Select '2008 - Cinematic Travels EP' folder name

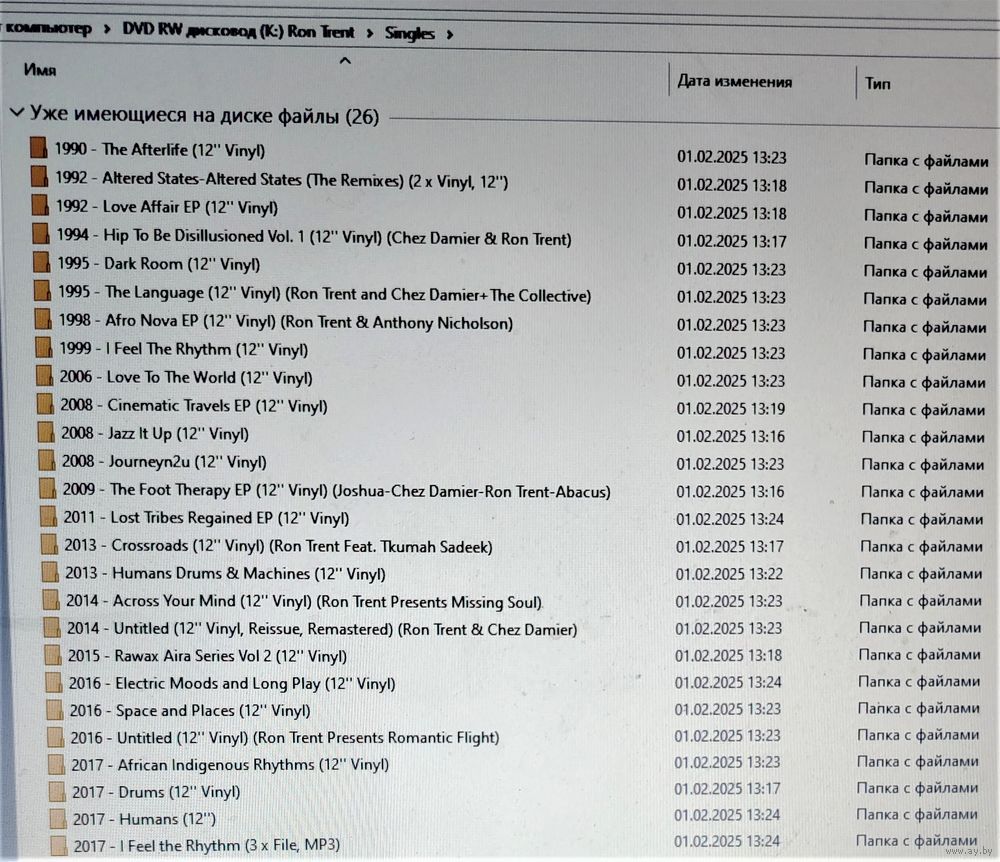(194, 405)
